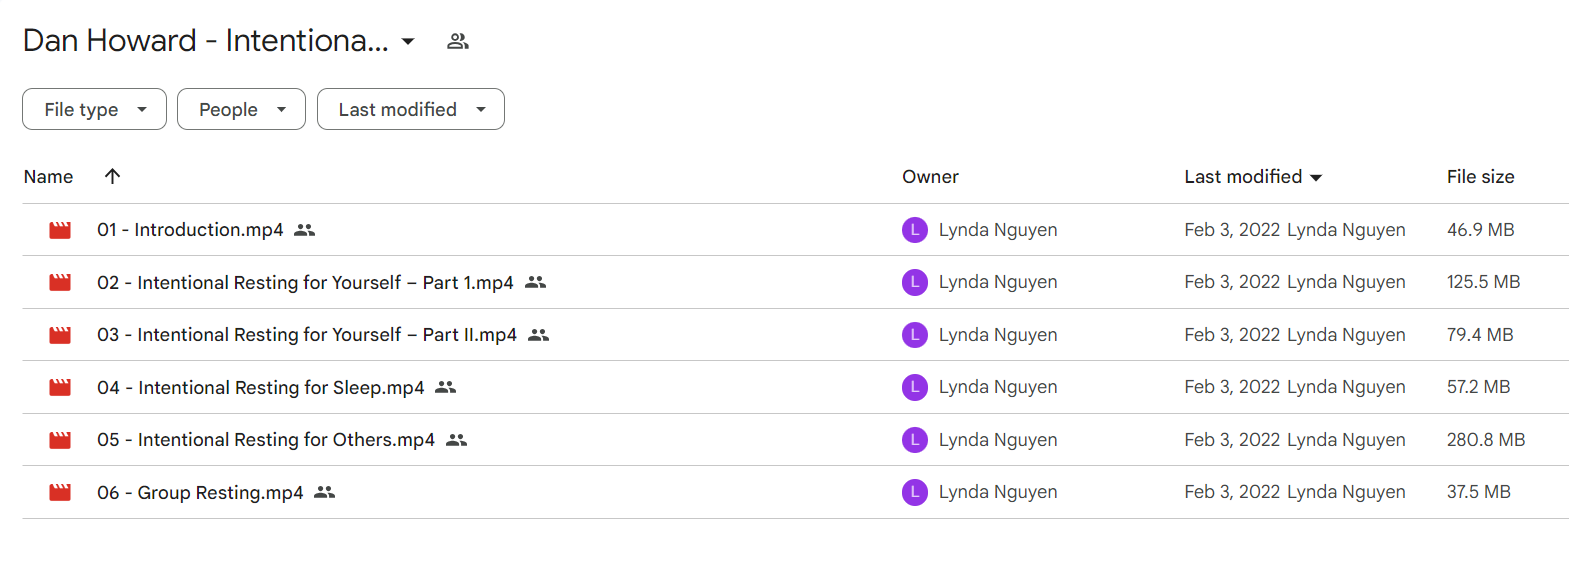Screen dimensions: 1569x572
Task: Open the People filter dropdown
Action: pos(241,109)
